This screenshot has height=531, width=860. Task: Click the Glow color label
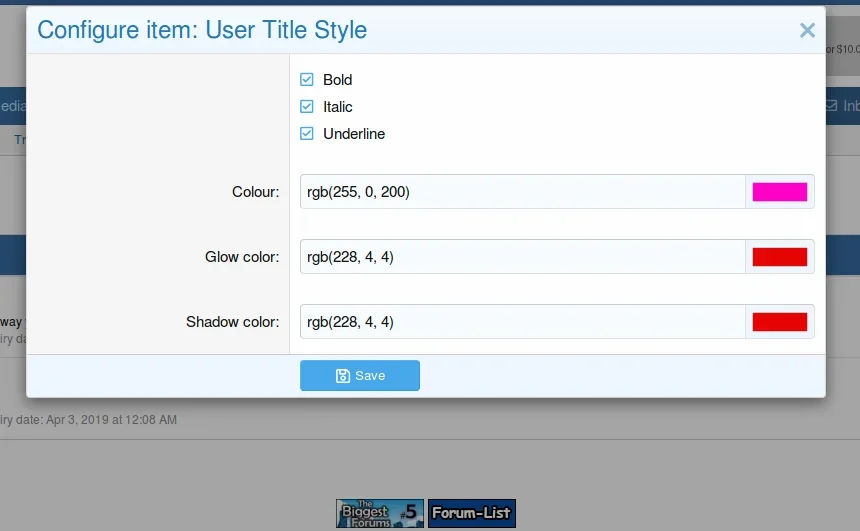[242, 257]
